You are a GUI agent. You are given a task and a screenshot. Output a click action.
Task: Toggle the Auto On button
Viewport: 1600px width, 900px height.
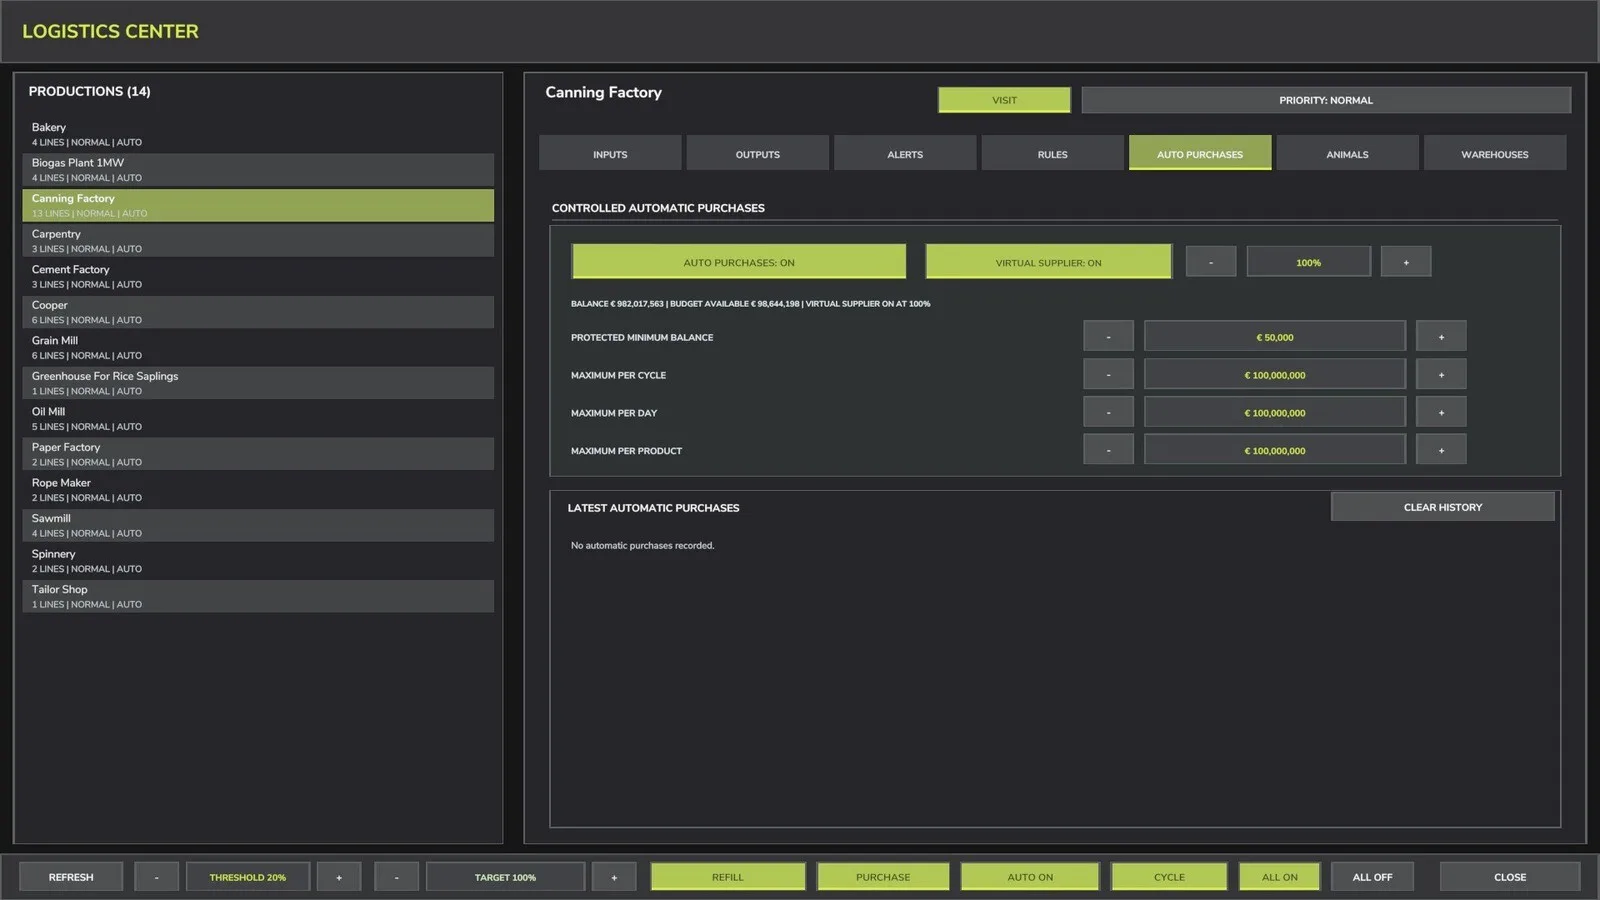click(1029, 877)
